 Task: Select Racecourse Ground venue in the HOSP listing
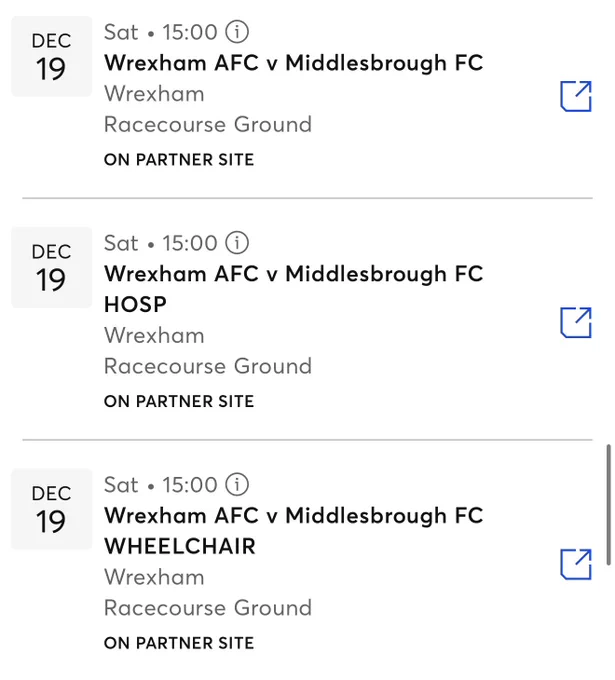[208, 366]
